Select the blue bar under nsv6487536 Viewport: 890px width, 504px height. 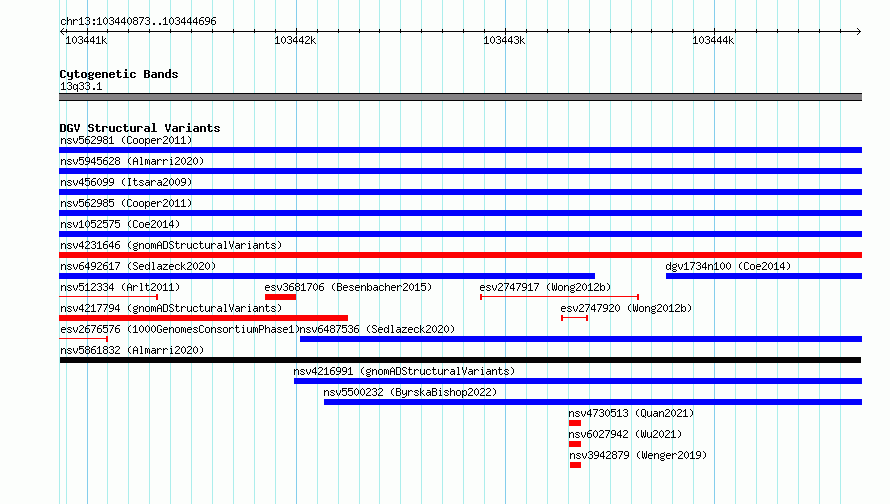(581, 339)
